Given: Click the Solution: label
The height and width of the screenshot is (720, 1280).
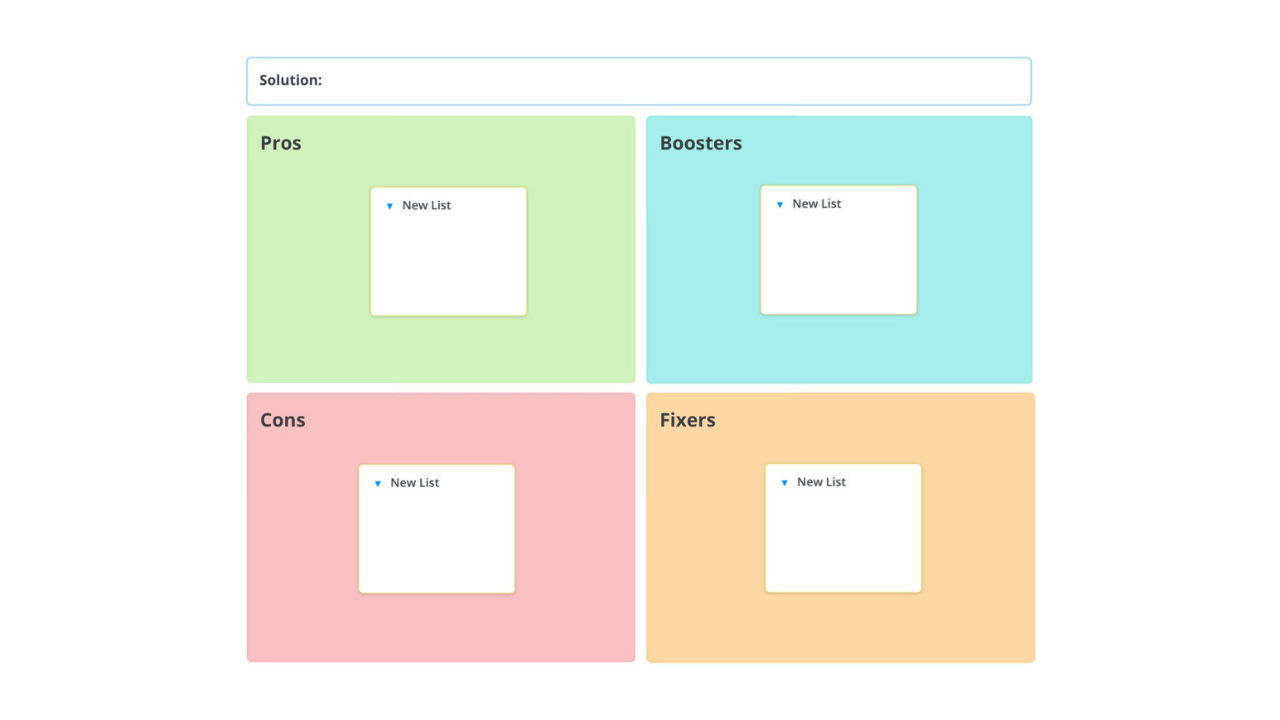Looking at the screenshot, I should point(291,80).
